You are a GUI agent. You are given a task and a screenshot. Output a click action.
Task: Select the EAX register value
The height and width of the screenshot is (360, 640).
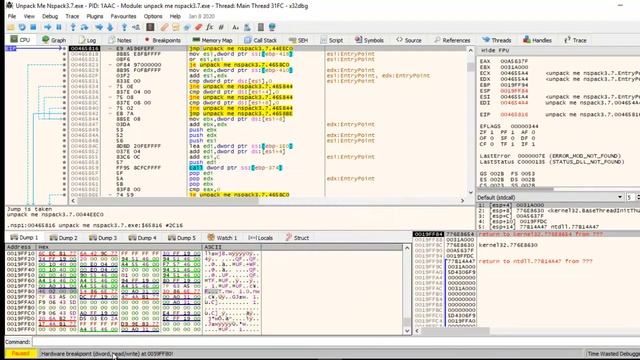tap(514, 61)
